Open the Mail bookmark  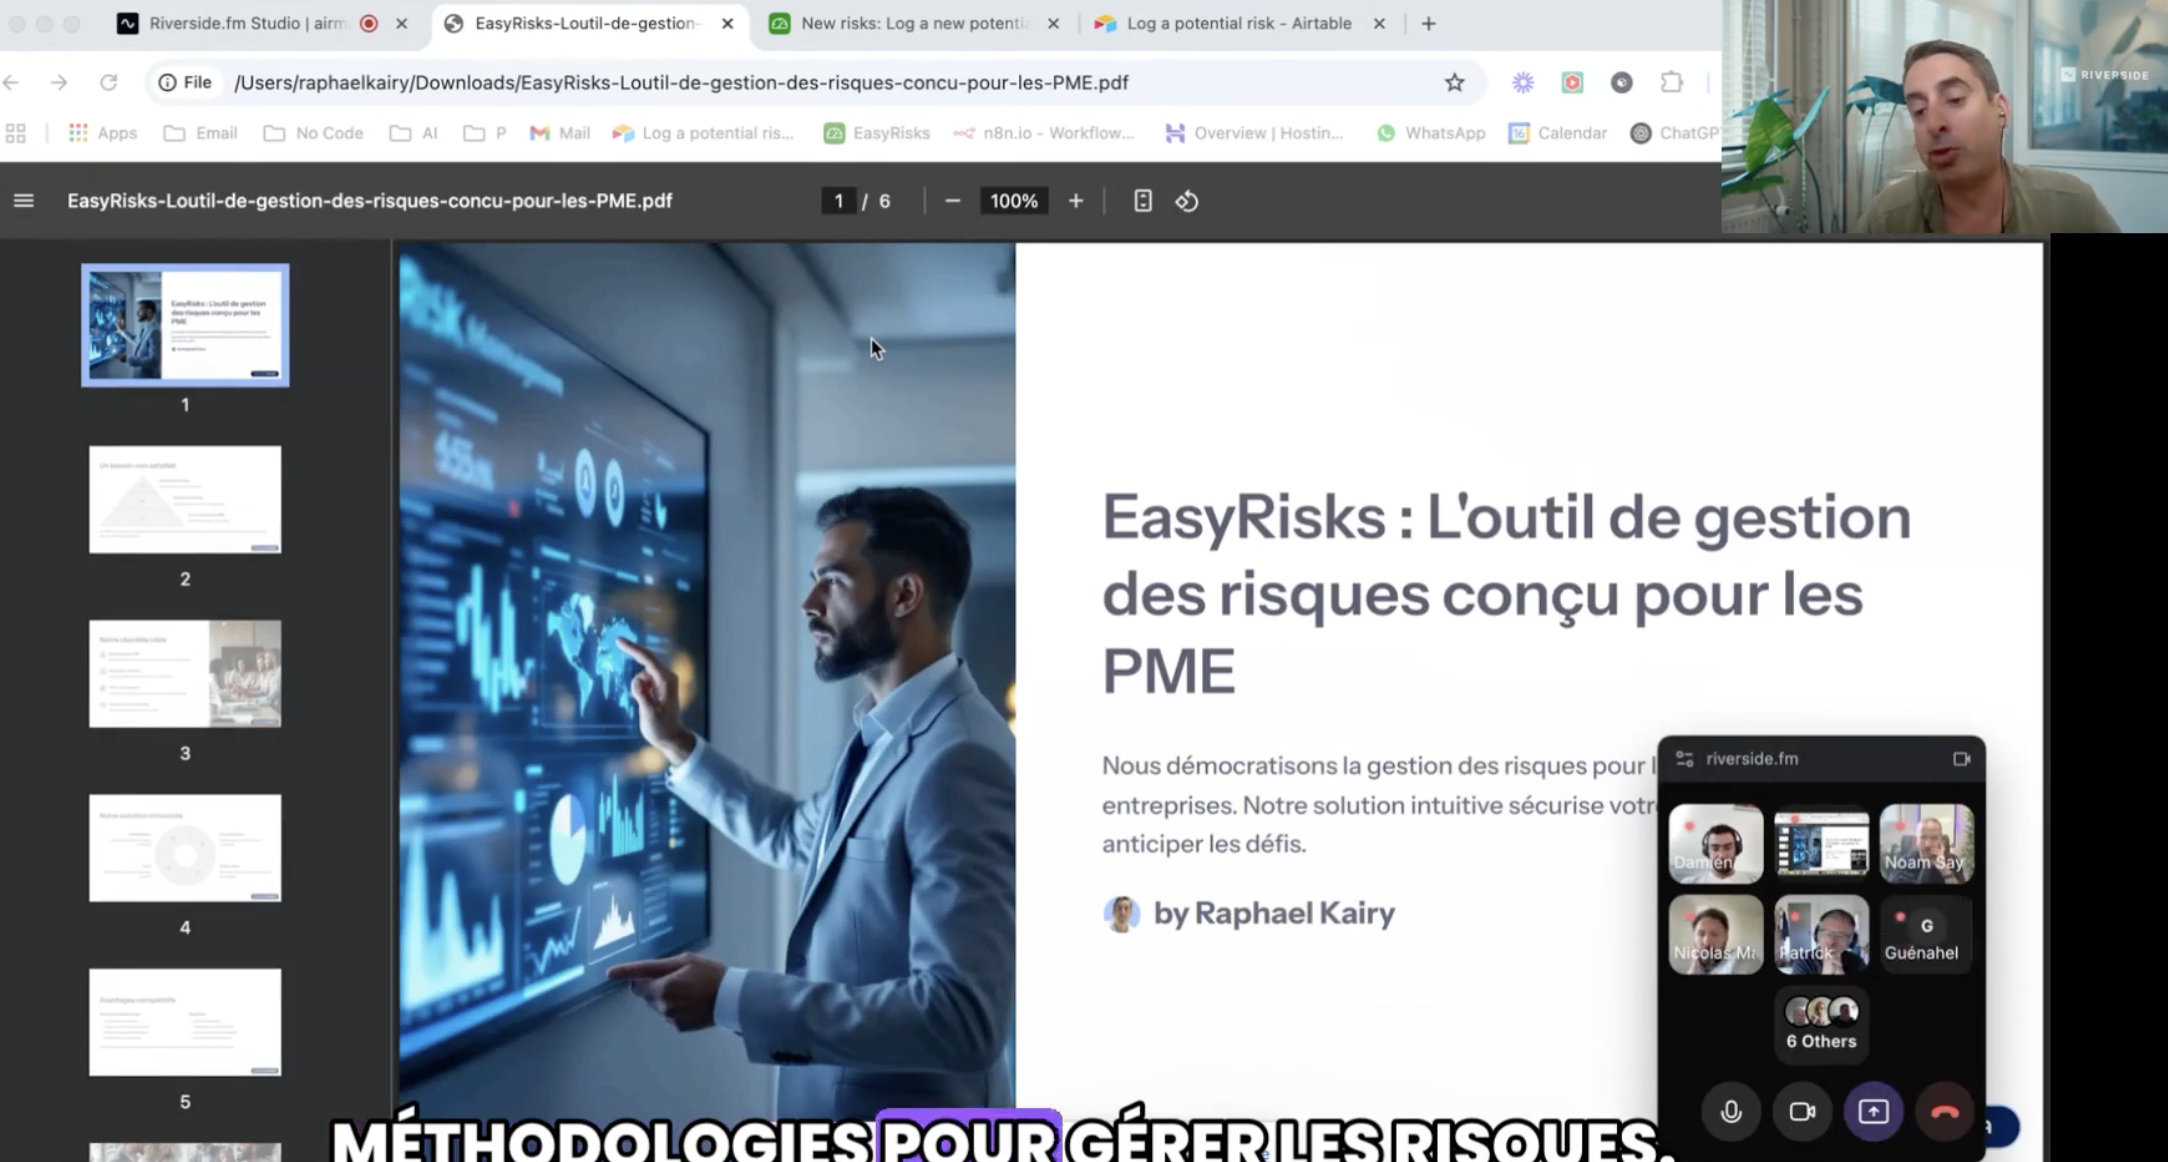[560, 133]
